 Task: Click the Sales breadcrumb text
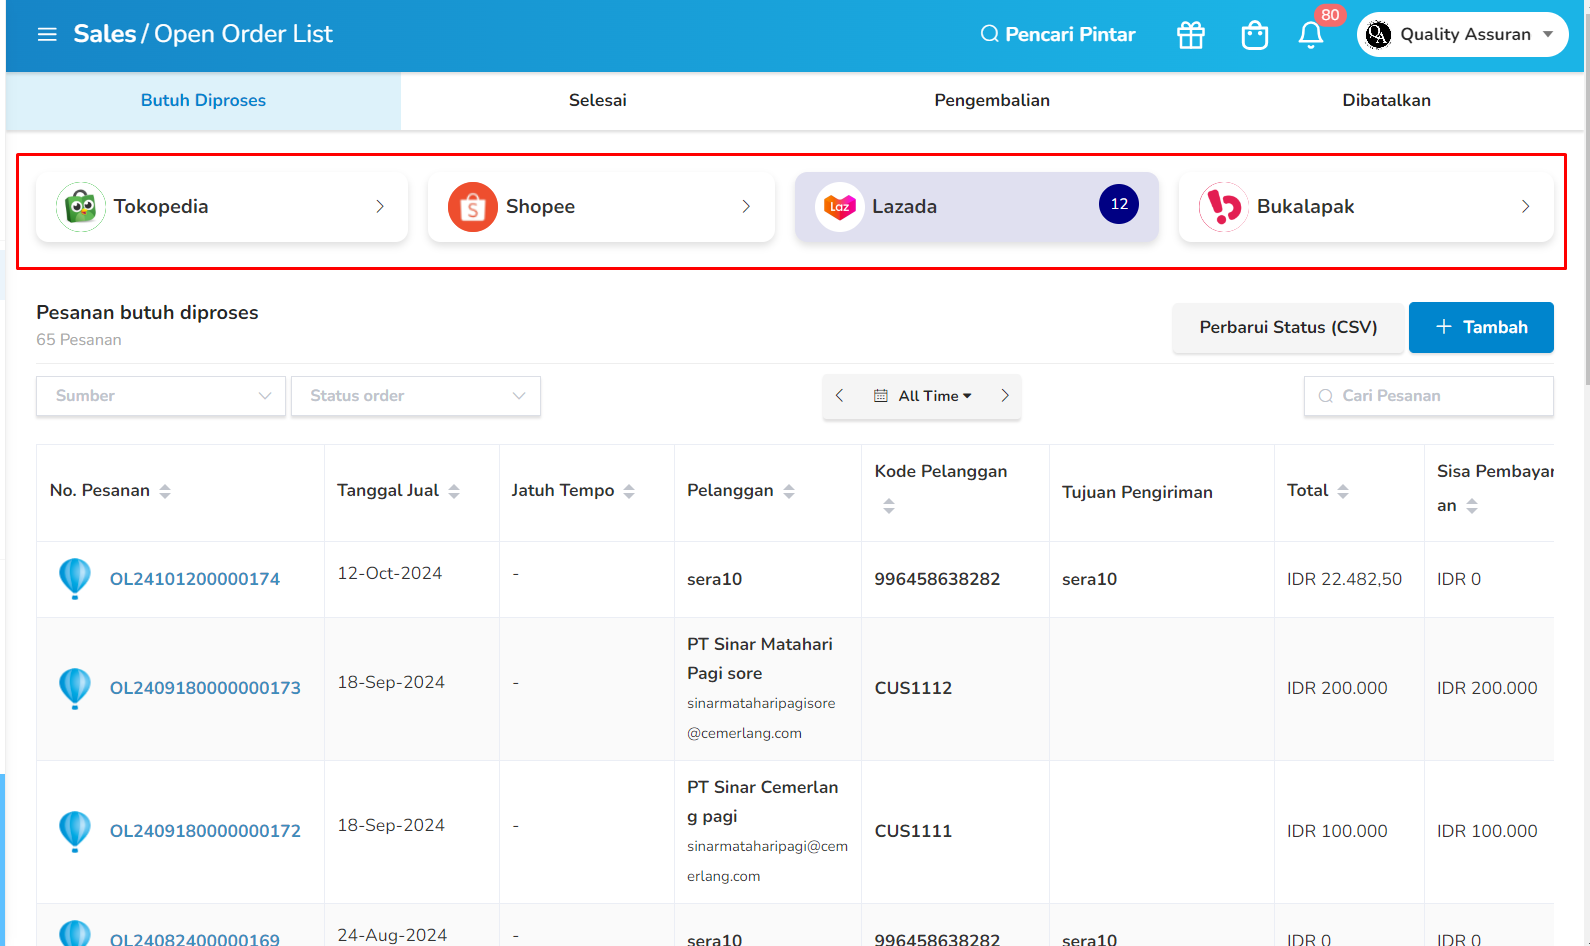coord(105,34)
